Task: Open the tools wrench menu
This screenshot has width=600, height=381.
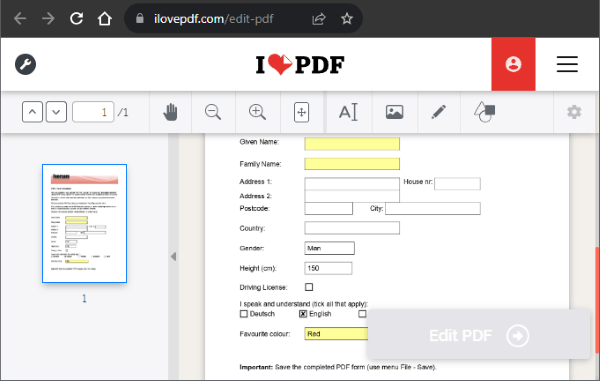Action: [26, 64]
